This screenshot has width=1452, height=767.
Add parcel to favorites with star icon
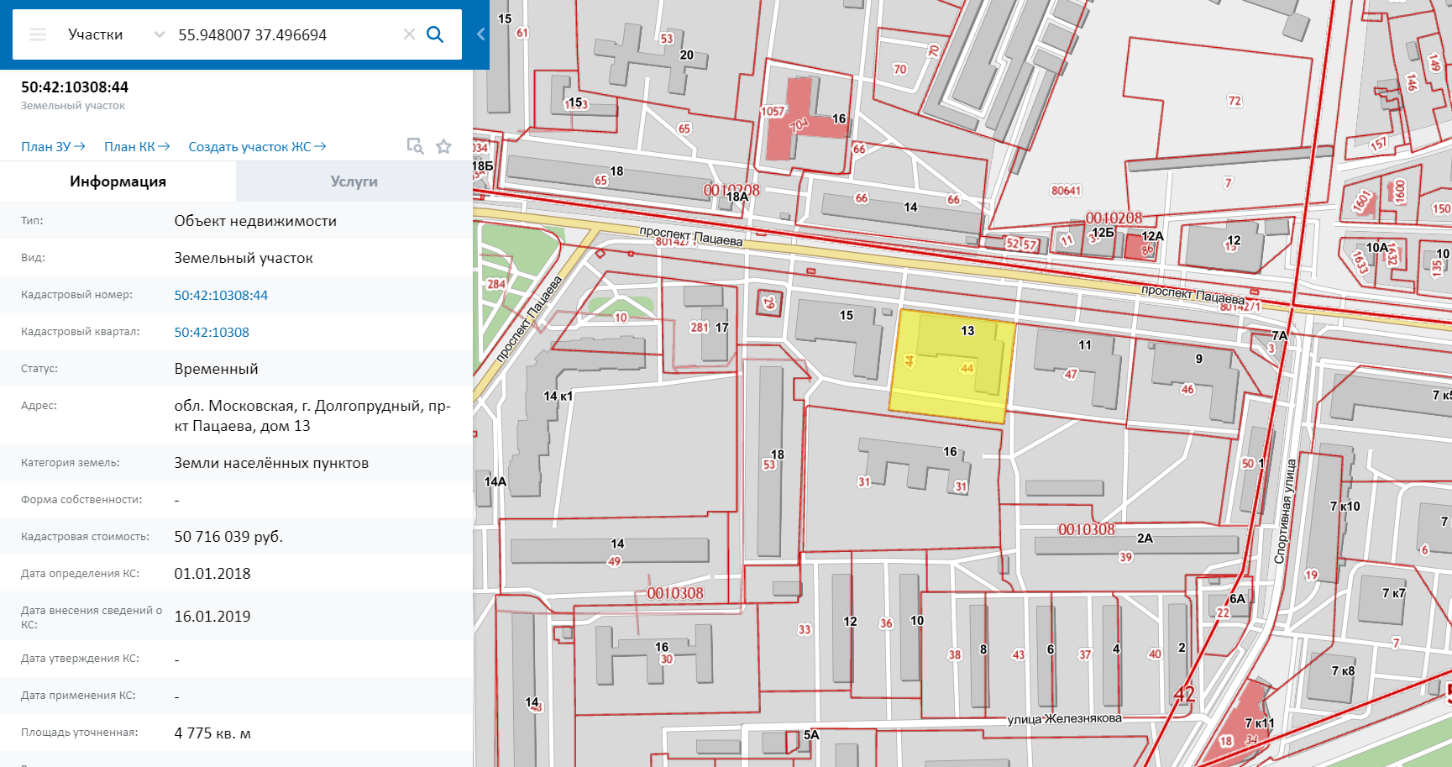(444, 147)
